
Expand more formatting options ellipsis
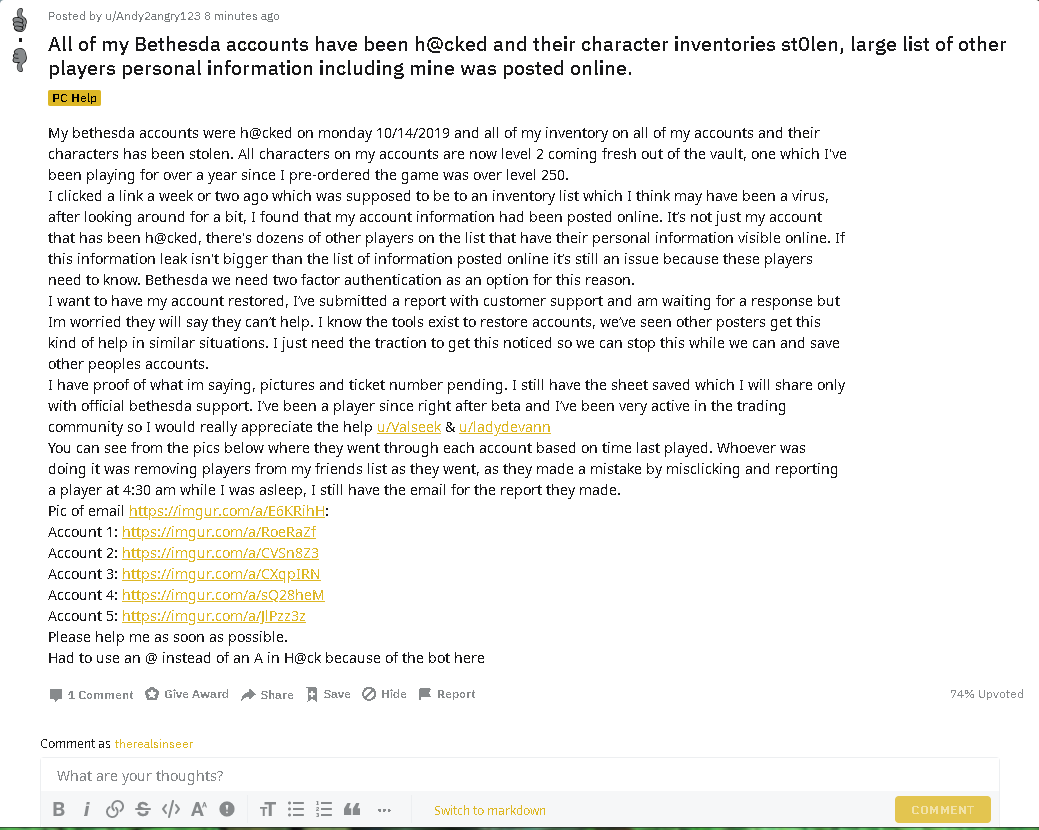pyautogui.click(x=384, y=809)
